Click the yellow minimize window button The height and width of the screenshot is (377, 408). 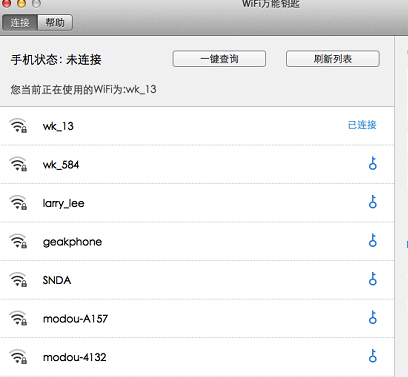click(x=21, y=3)
